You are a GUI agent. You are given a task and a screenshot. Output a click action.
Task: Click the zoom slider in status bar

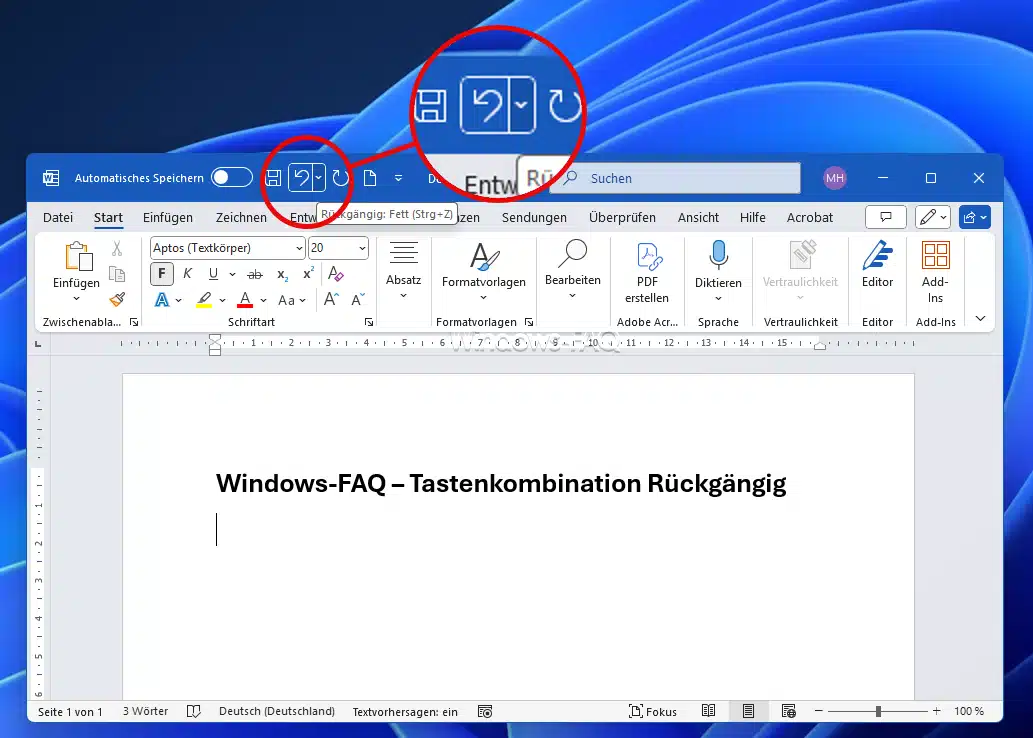(878, 711)
